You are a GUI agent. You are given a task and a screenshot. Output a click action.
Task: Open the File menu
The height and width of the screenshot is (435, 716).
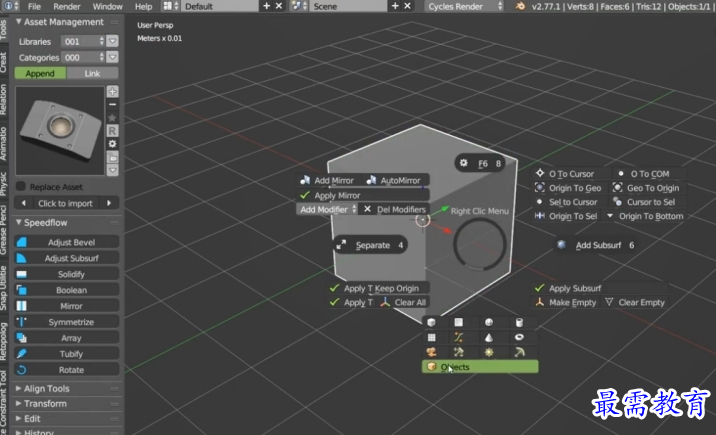coord(34,6)
